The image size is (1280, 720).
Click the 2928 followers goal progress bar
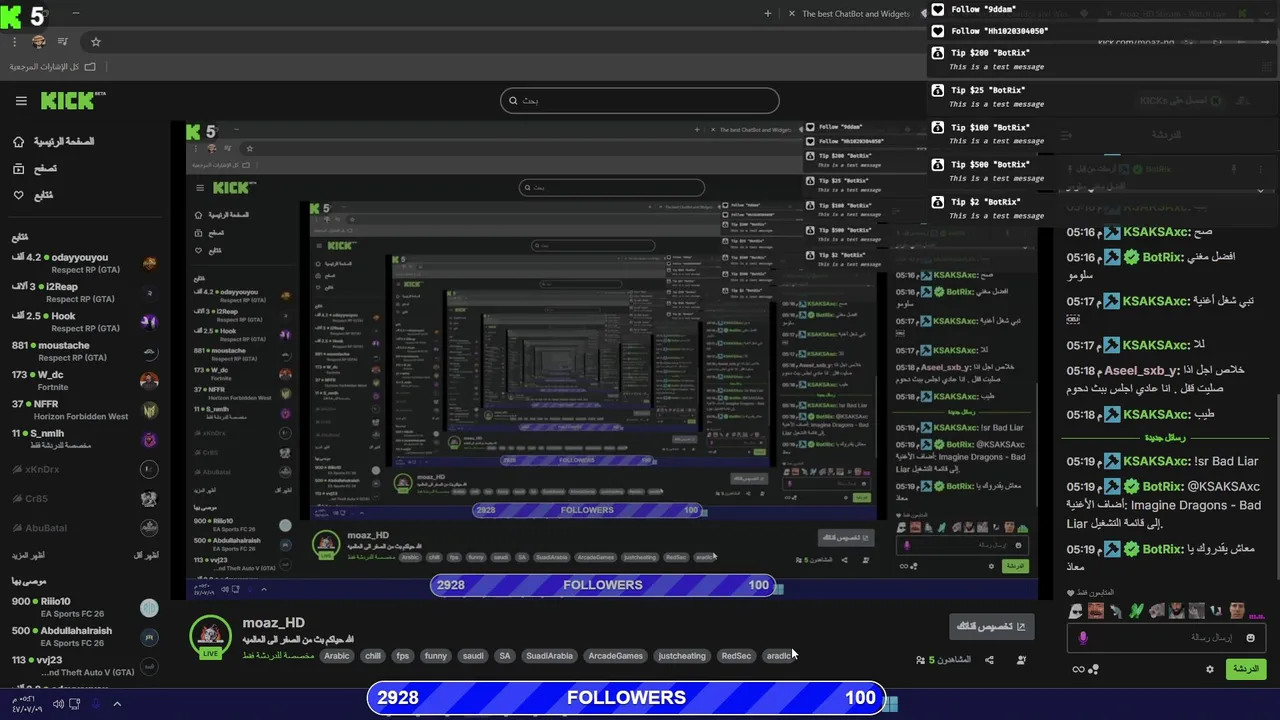pos(626,698)
